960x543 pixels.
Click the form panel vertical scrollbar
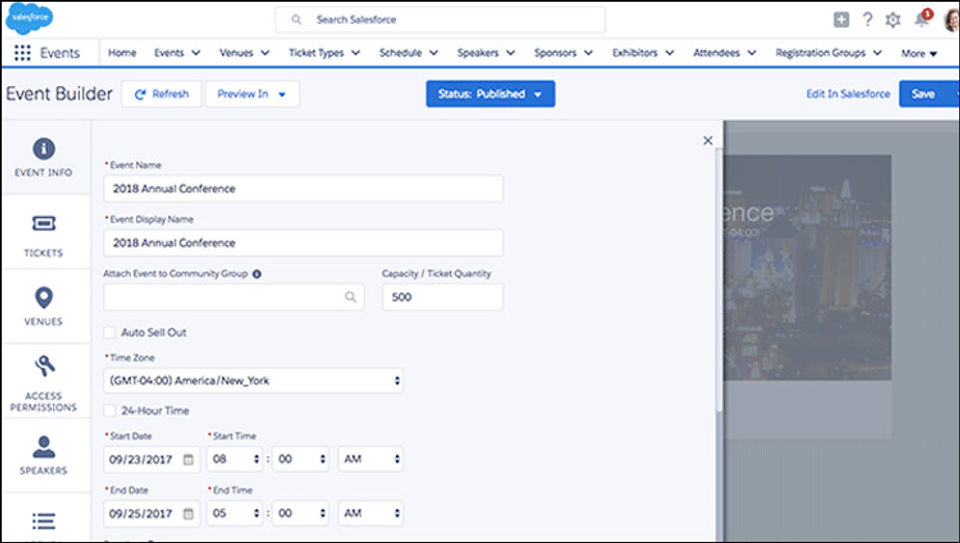tap(719, 280)
